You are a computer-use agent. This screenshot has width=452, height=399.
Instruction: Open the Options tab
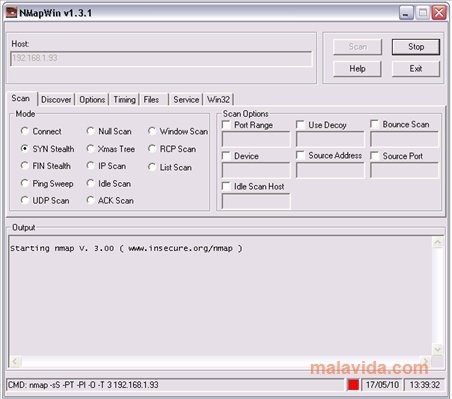click(x=92, y=100)
